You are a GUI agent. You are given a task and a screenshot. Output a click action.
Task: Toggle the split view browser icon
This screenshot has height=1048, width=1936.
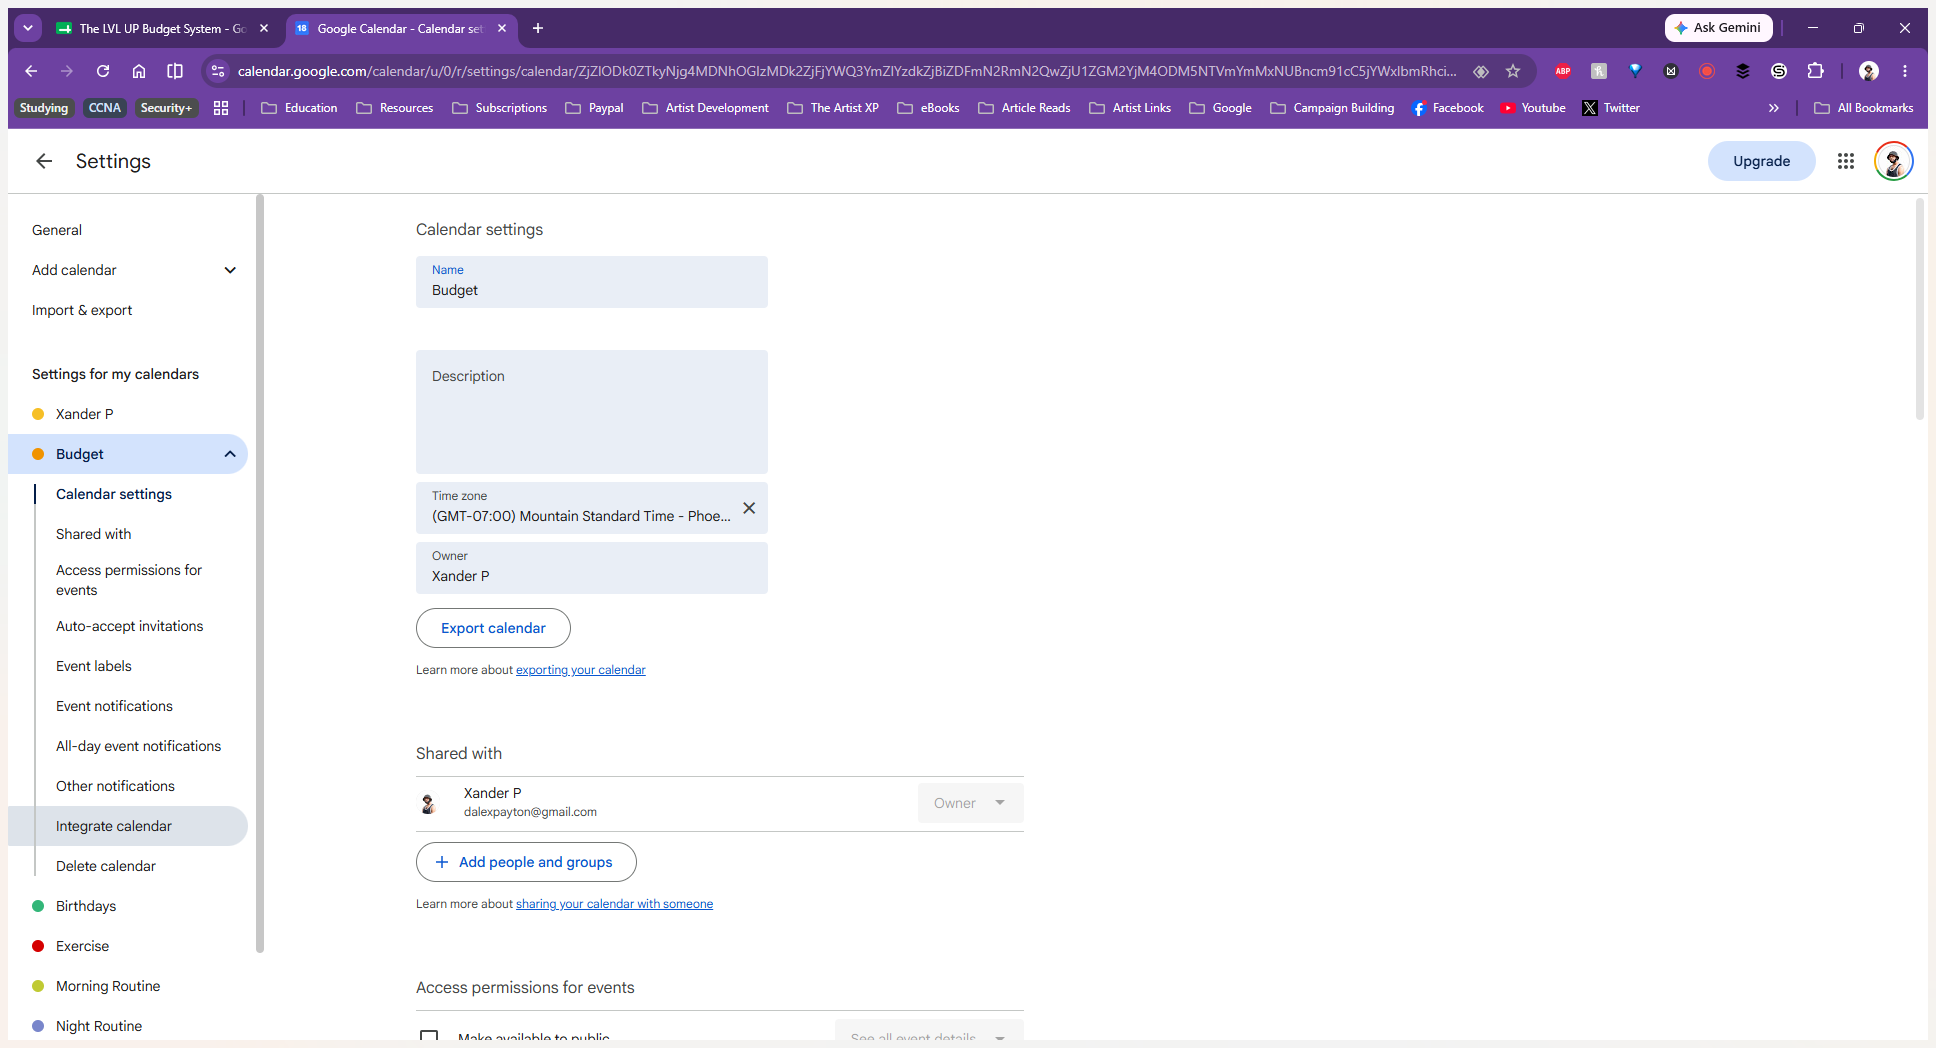pyautogui.click(x=175, y=71)
